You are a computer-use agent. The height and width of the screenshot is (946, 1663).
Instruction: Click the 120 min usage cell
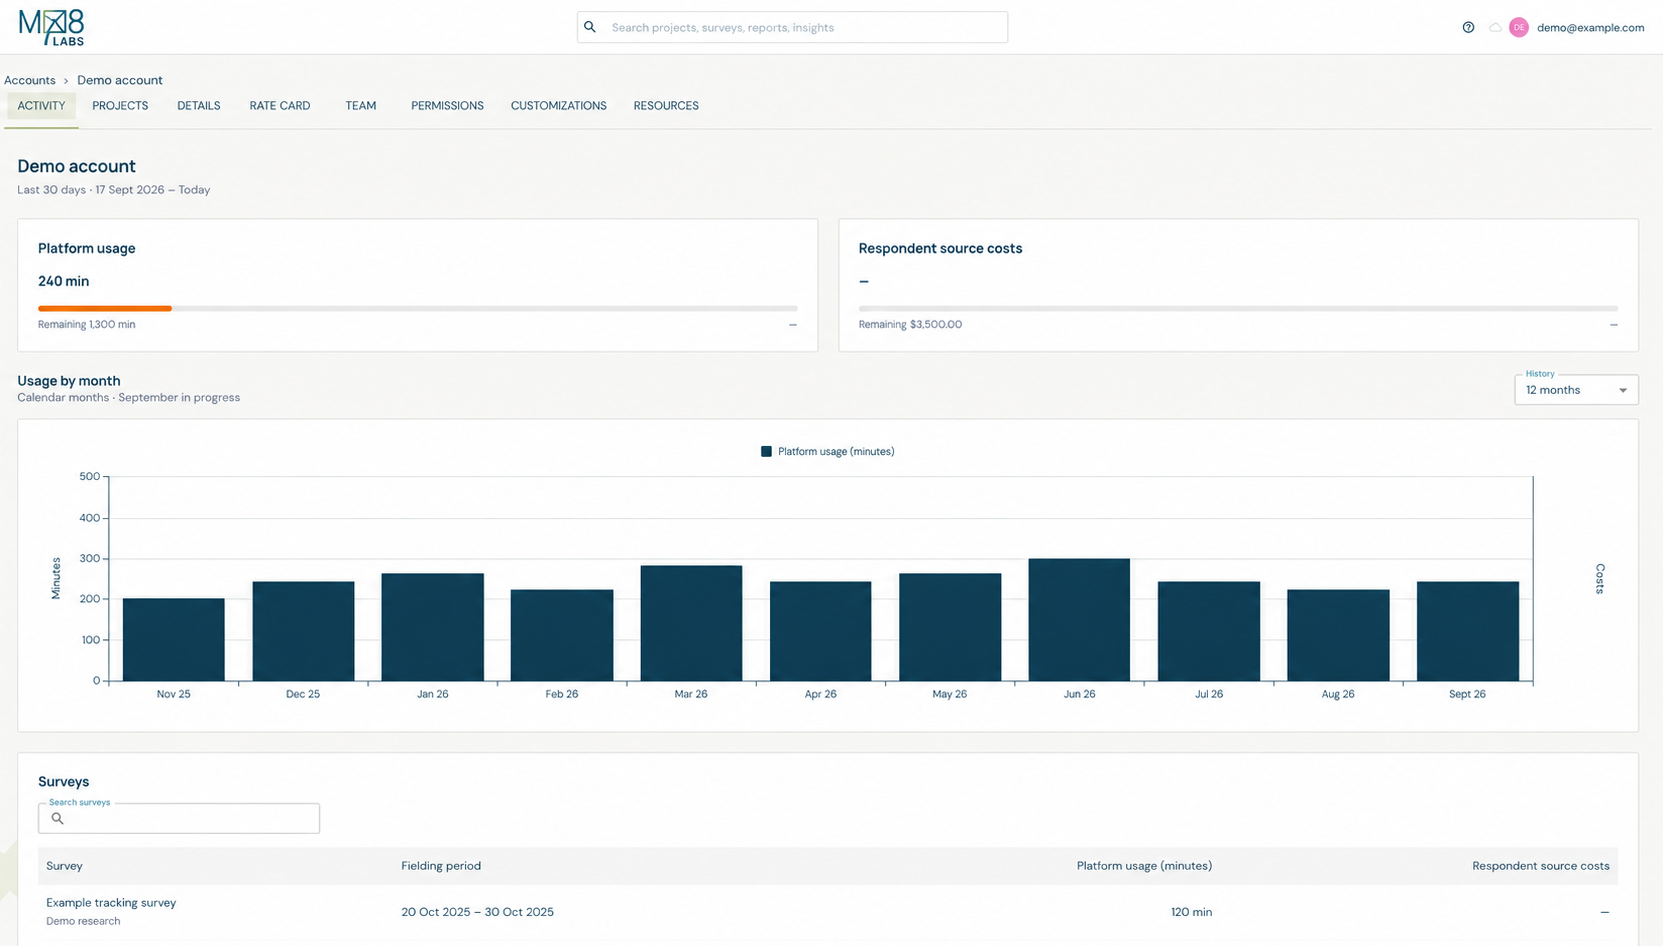(x=1192, y=912)
